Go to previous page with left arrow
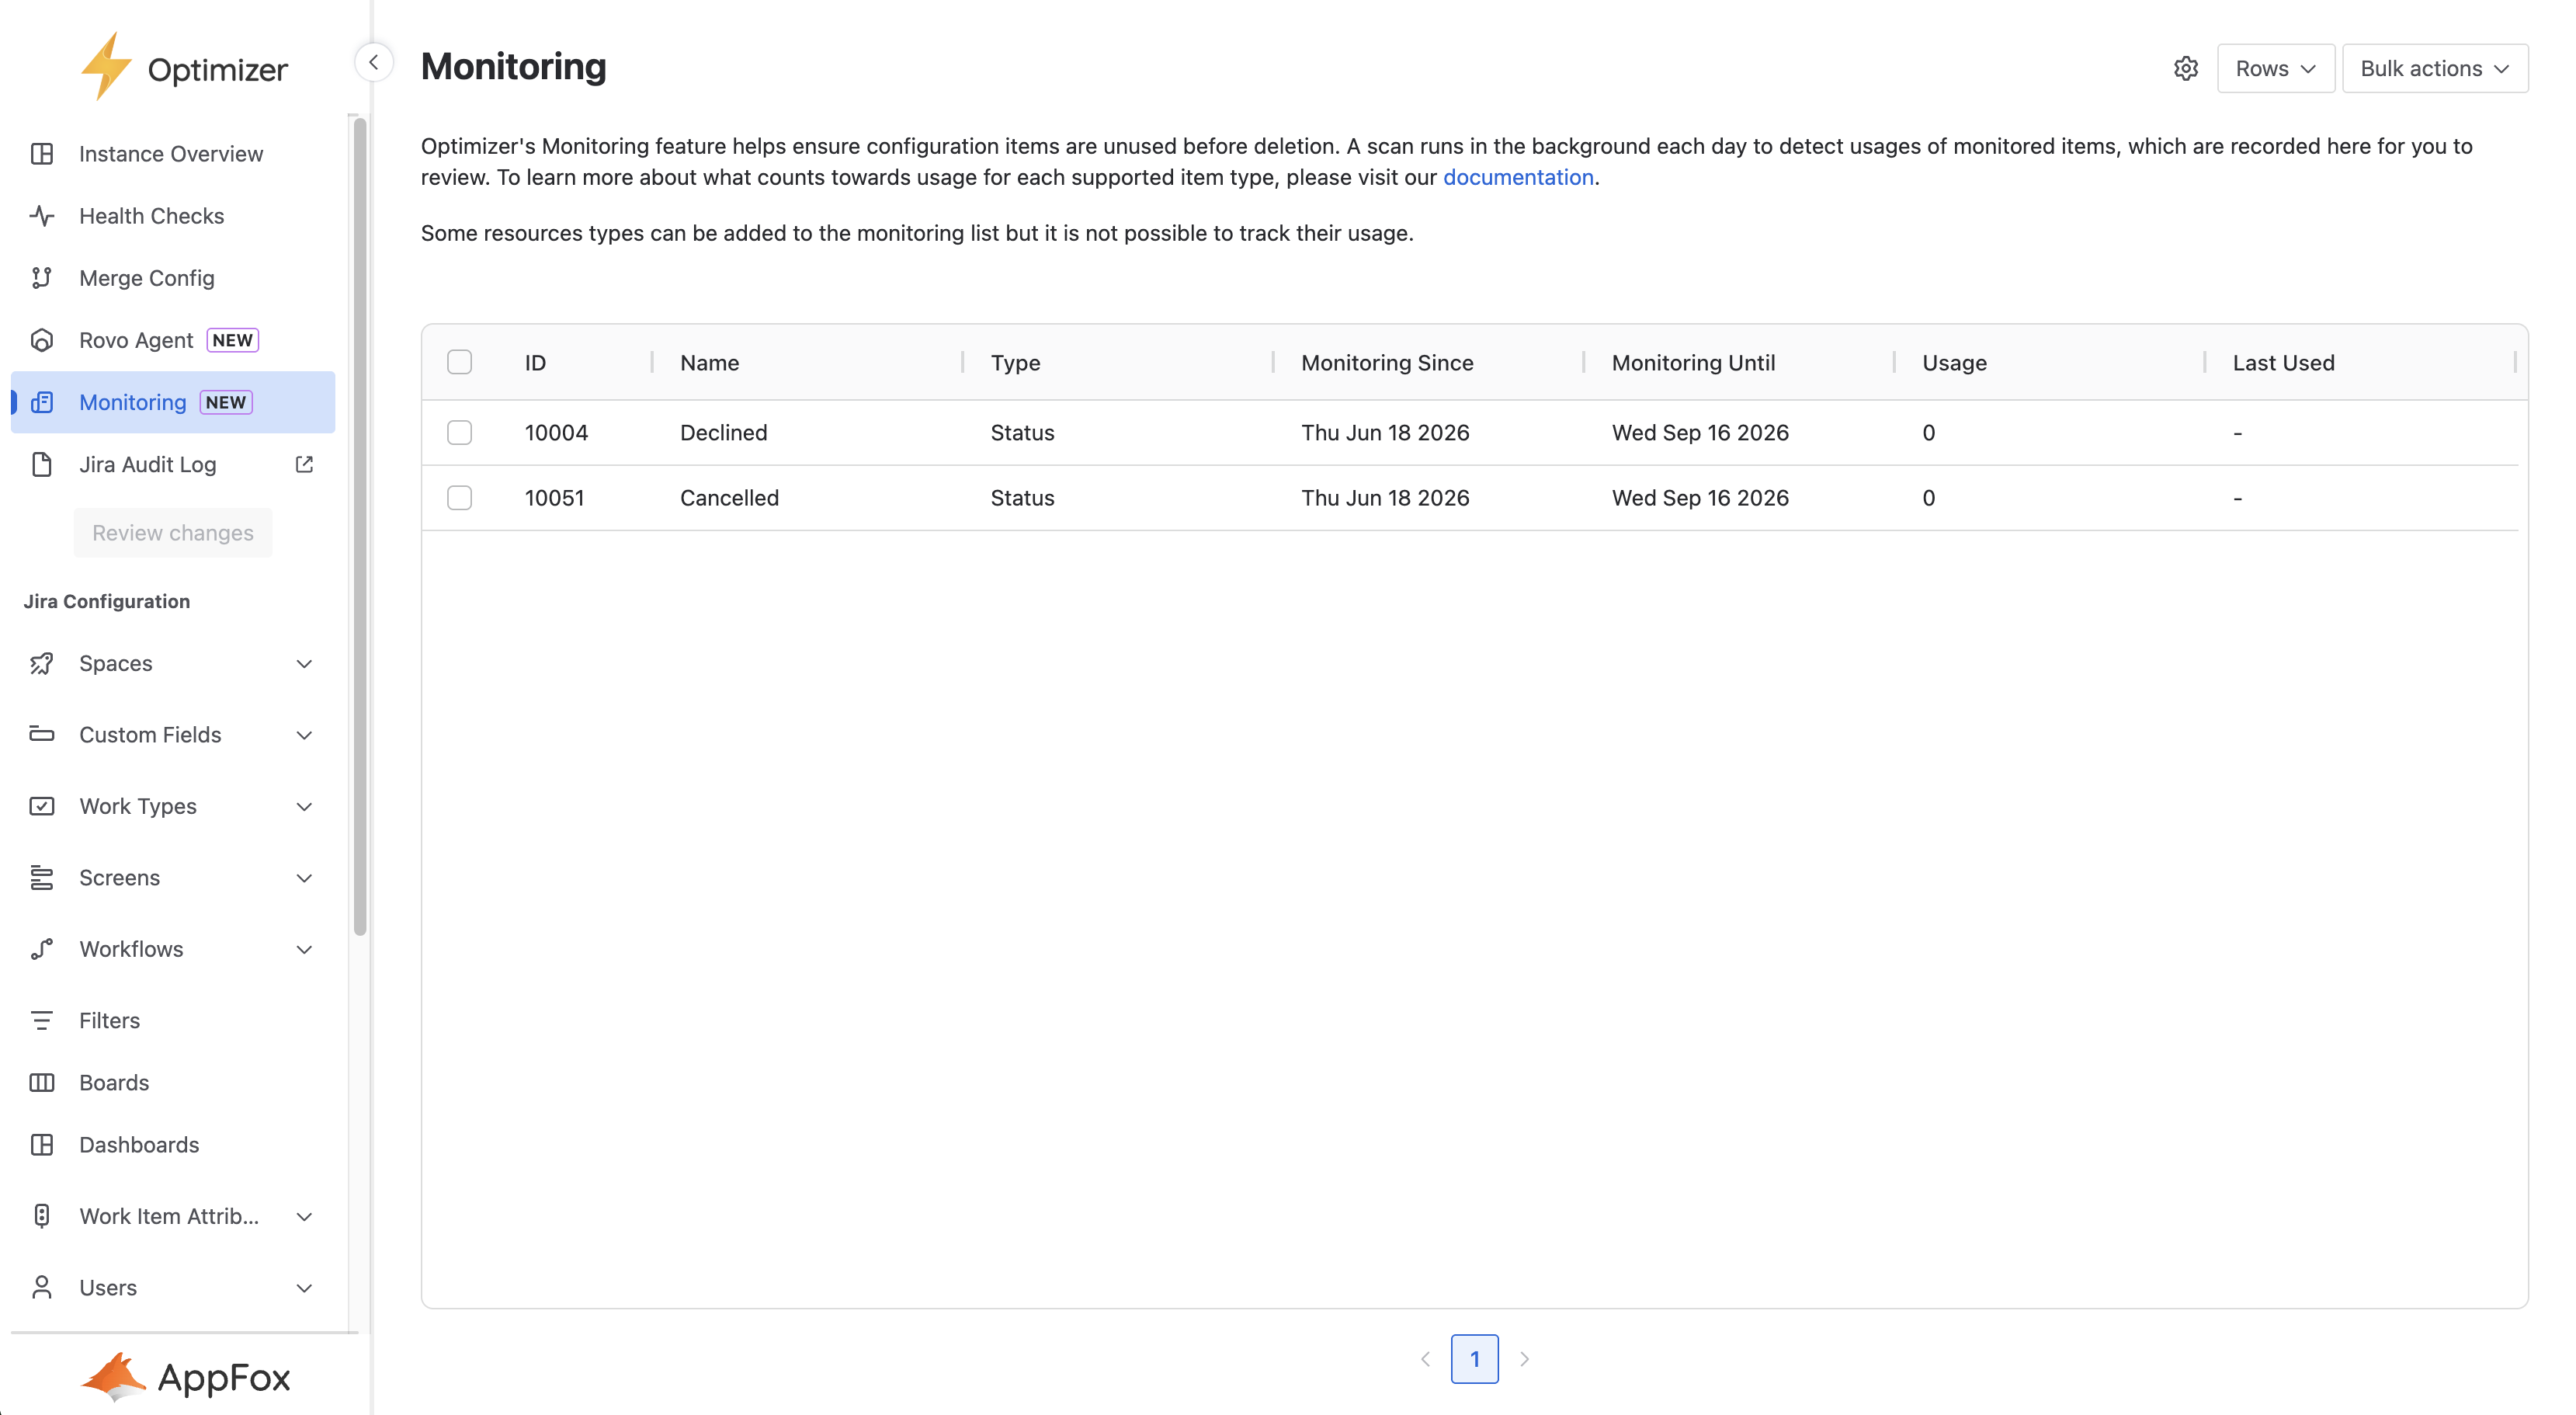The image size is (2576, 1415). coord(1425,1359)
